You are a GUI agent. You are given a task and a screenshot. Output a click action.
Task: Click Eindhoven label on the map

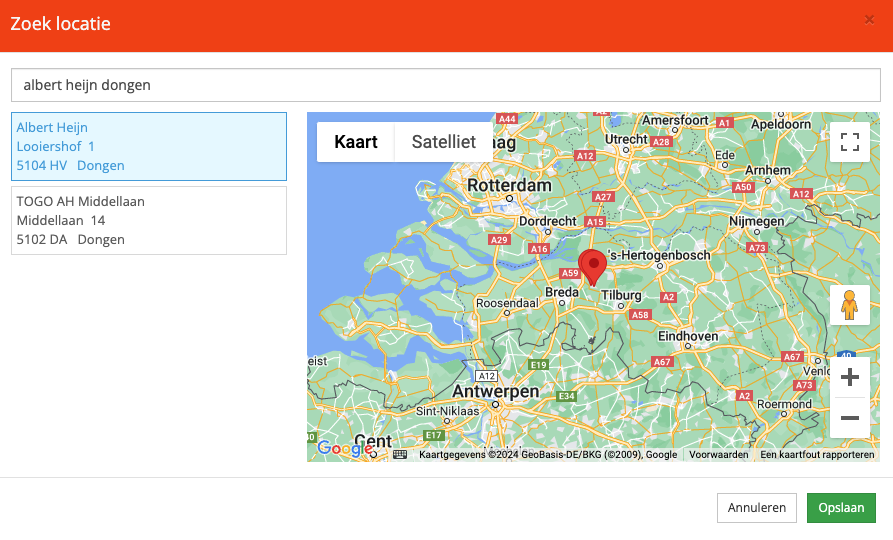(x=688, y=336)
